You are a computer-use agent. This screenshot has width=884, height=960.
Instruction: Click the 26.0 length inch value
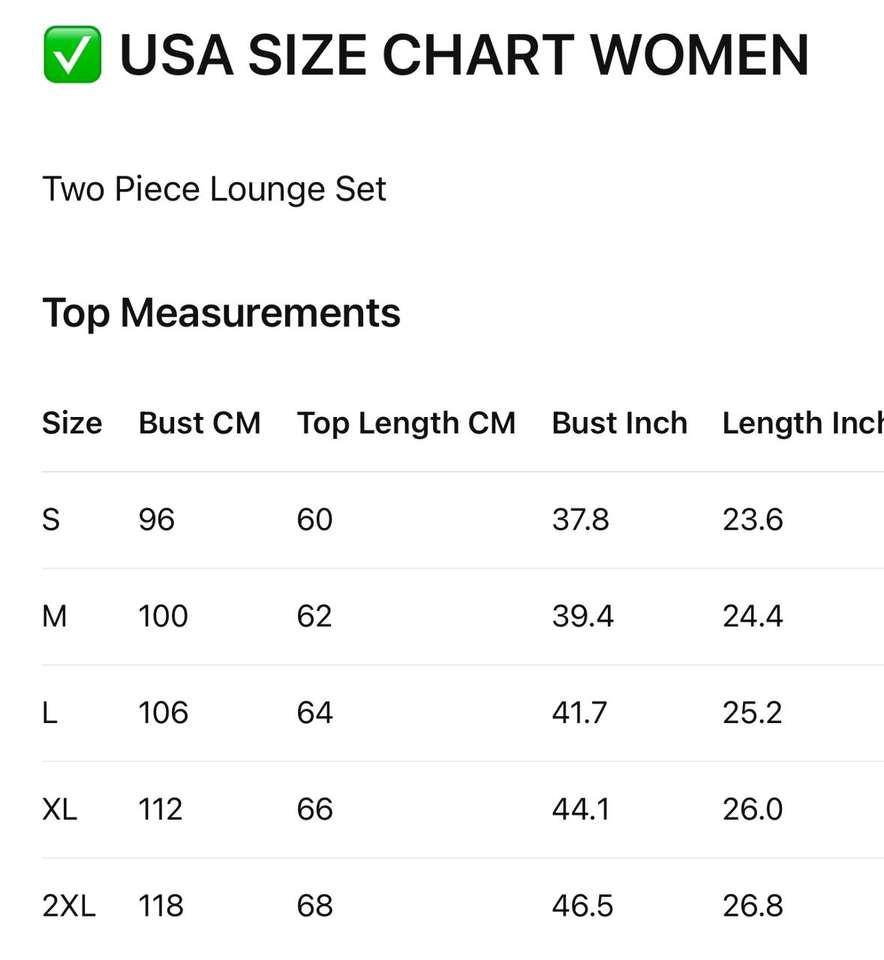coord(752,809)
